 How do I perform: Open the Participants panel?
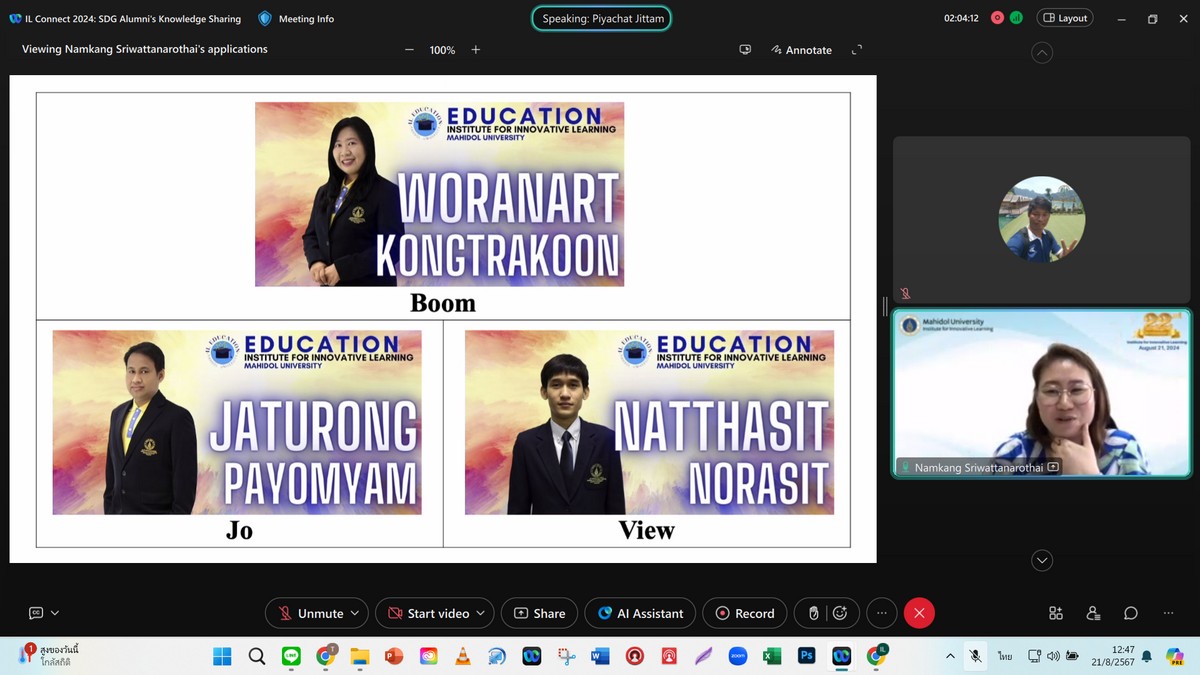point(1093,613)
